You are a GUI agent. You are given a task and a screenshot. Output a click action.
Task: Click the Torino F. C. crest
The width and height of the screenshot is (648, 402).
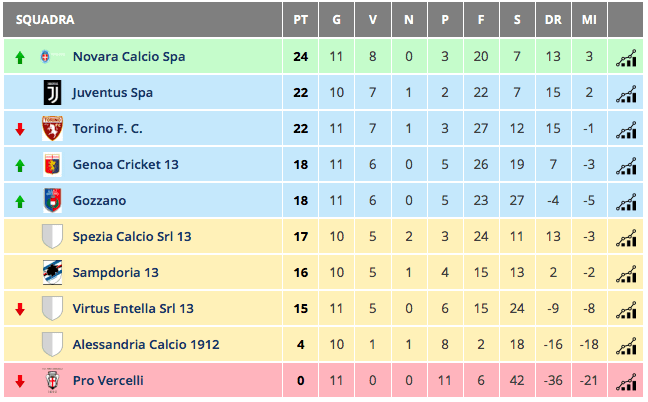(51, 129)
